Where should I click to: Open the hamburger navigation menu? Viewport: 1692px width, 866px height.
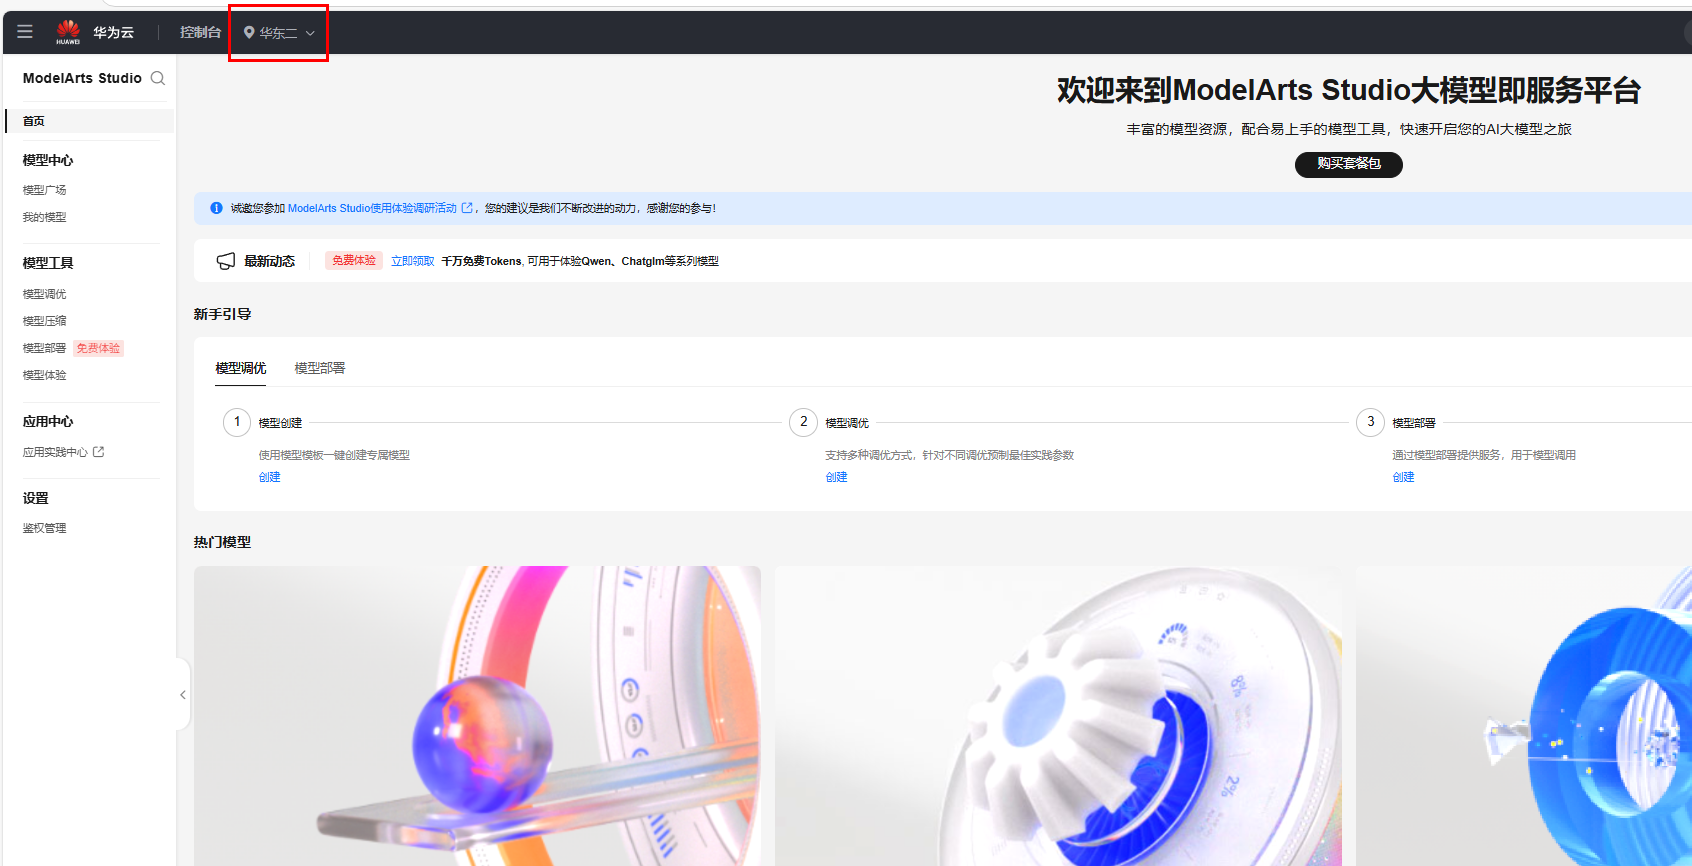(25, 32)
